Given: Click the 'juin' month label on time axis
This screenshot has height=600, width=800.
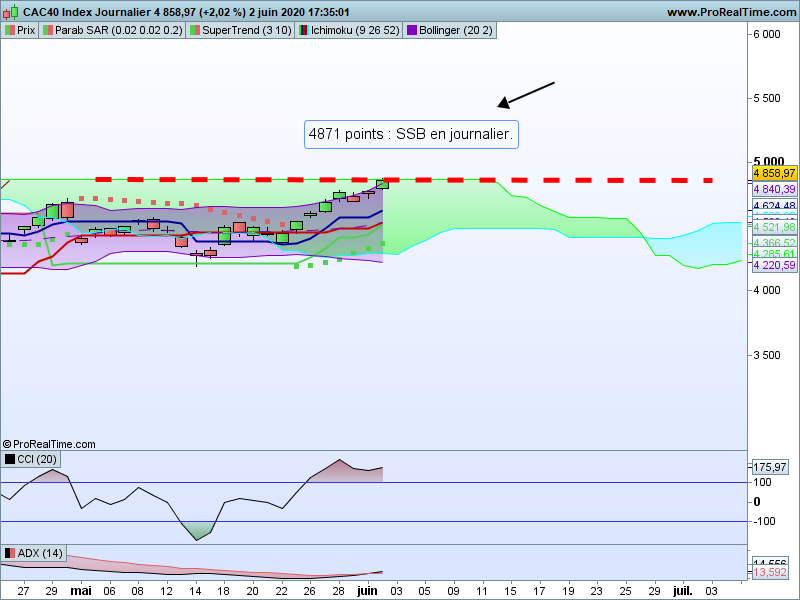Looking at the screenshot, I should [x=367, y=591].
